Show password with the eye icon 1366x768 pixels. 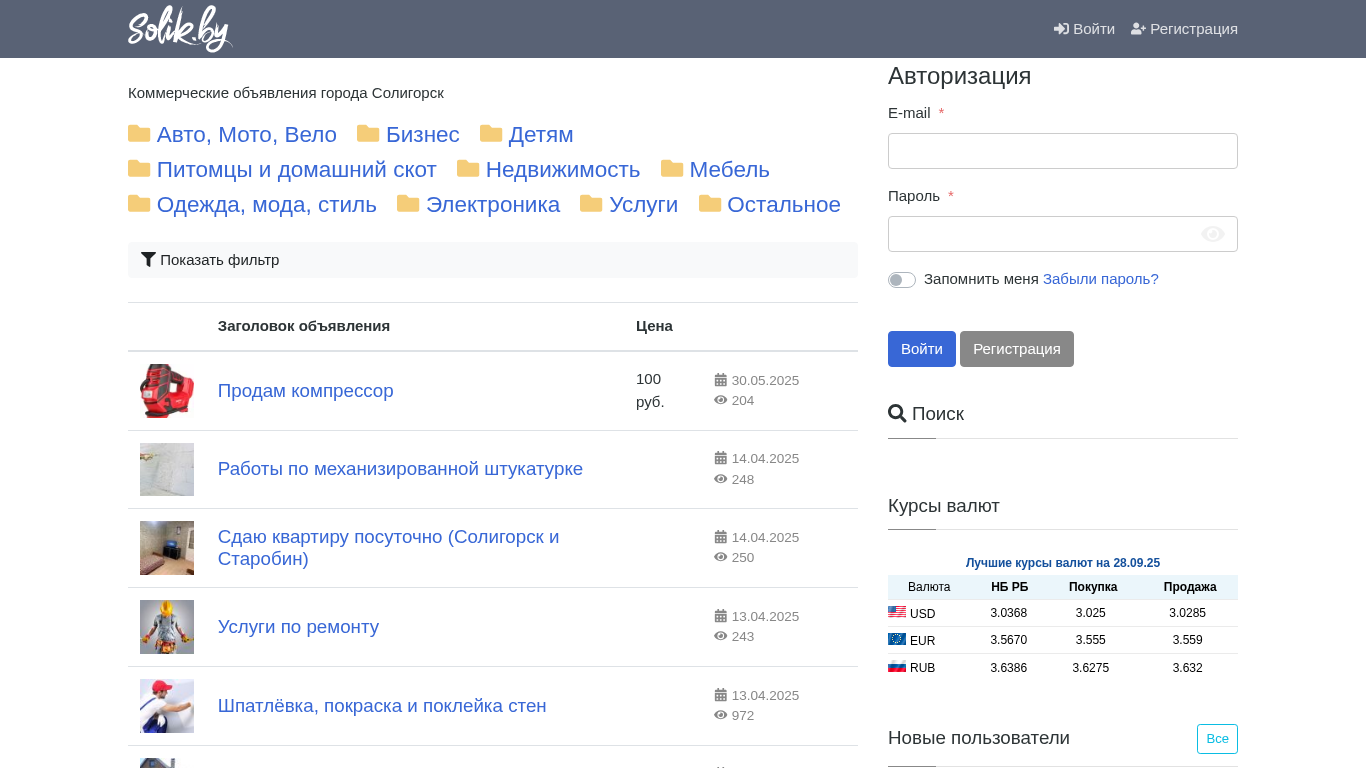[1212, 234]
